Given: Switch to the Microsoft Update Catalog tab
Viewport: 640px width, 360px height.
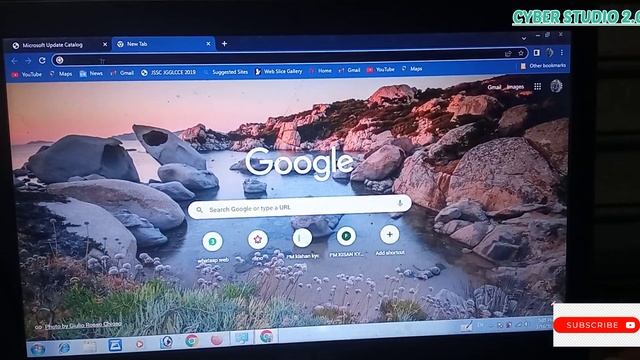Looking at the screenshot, I should coord(59,45).
